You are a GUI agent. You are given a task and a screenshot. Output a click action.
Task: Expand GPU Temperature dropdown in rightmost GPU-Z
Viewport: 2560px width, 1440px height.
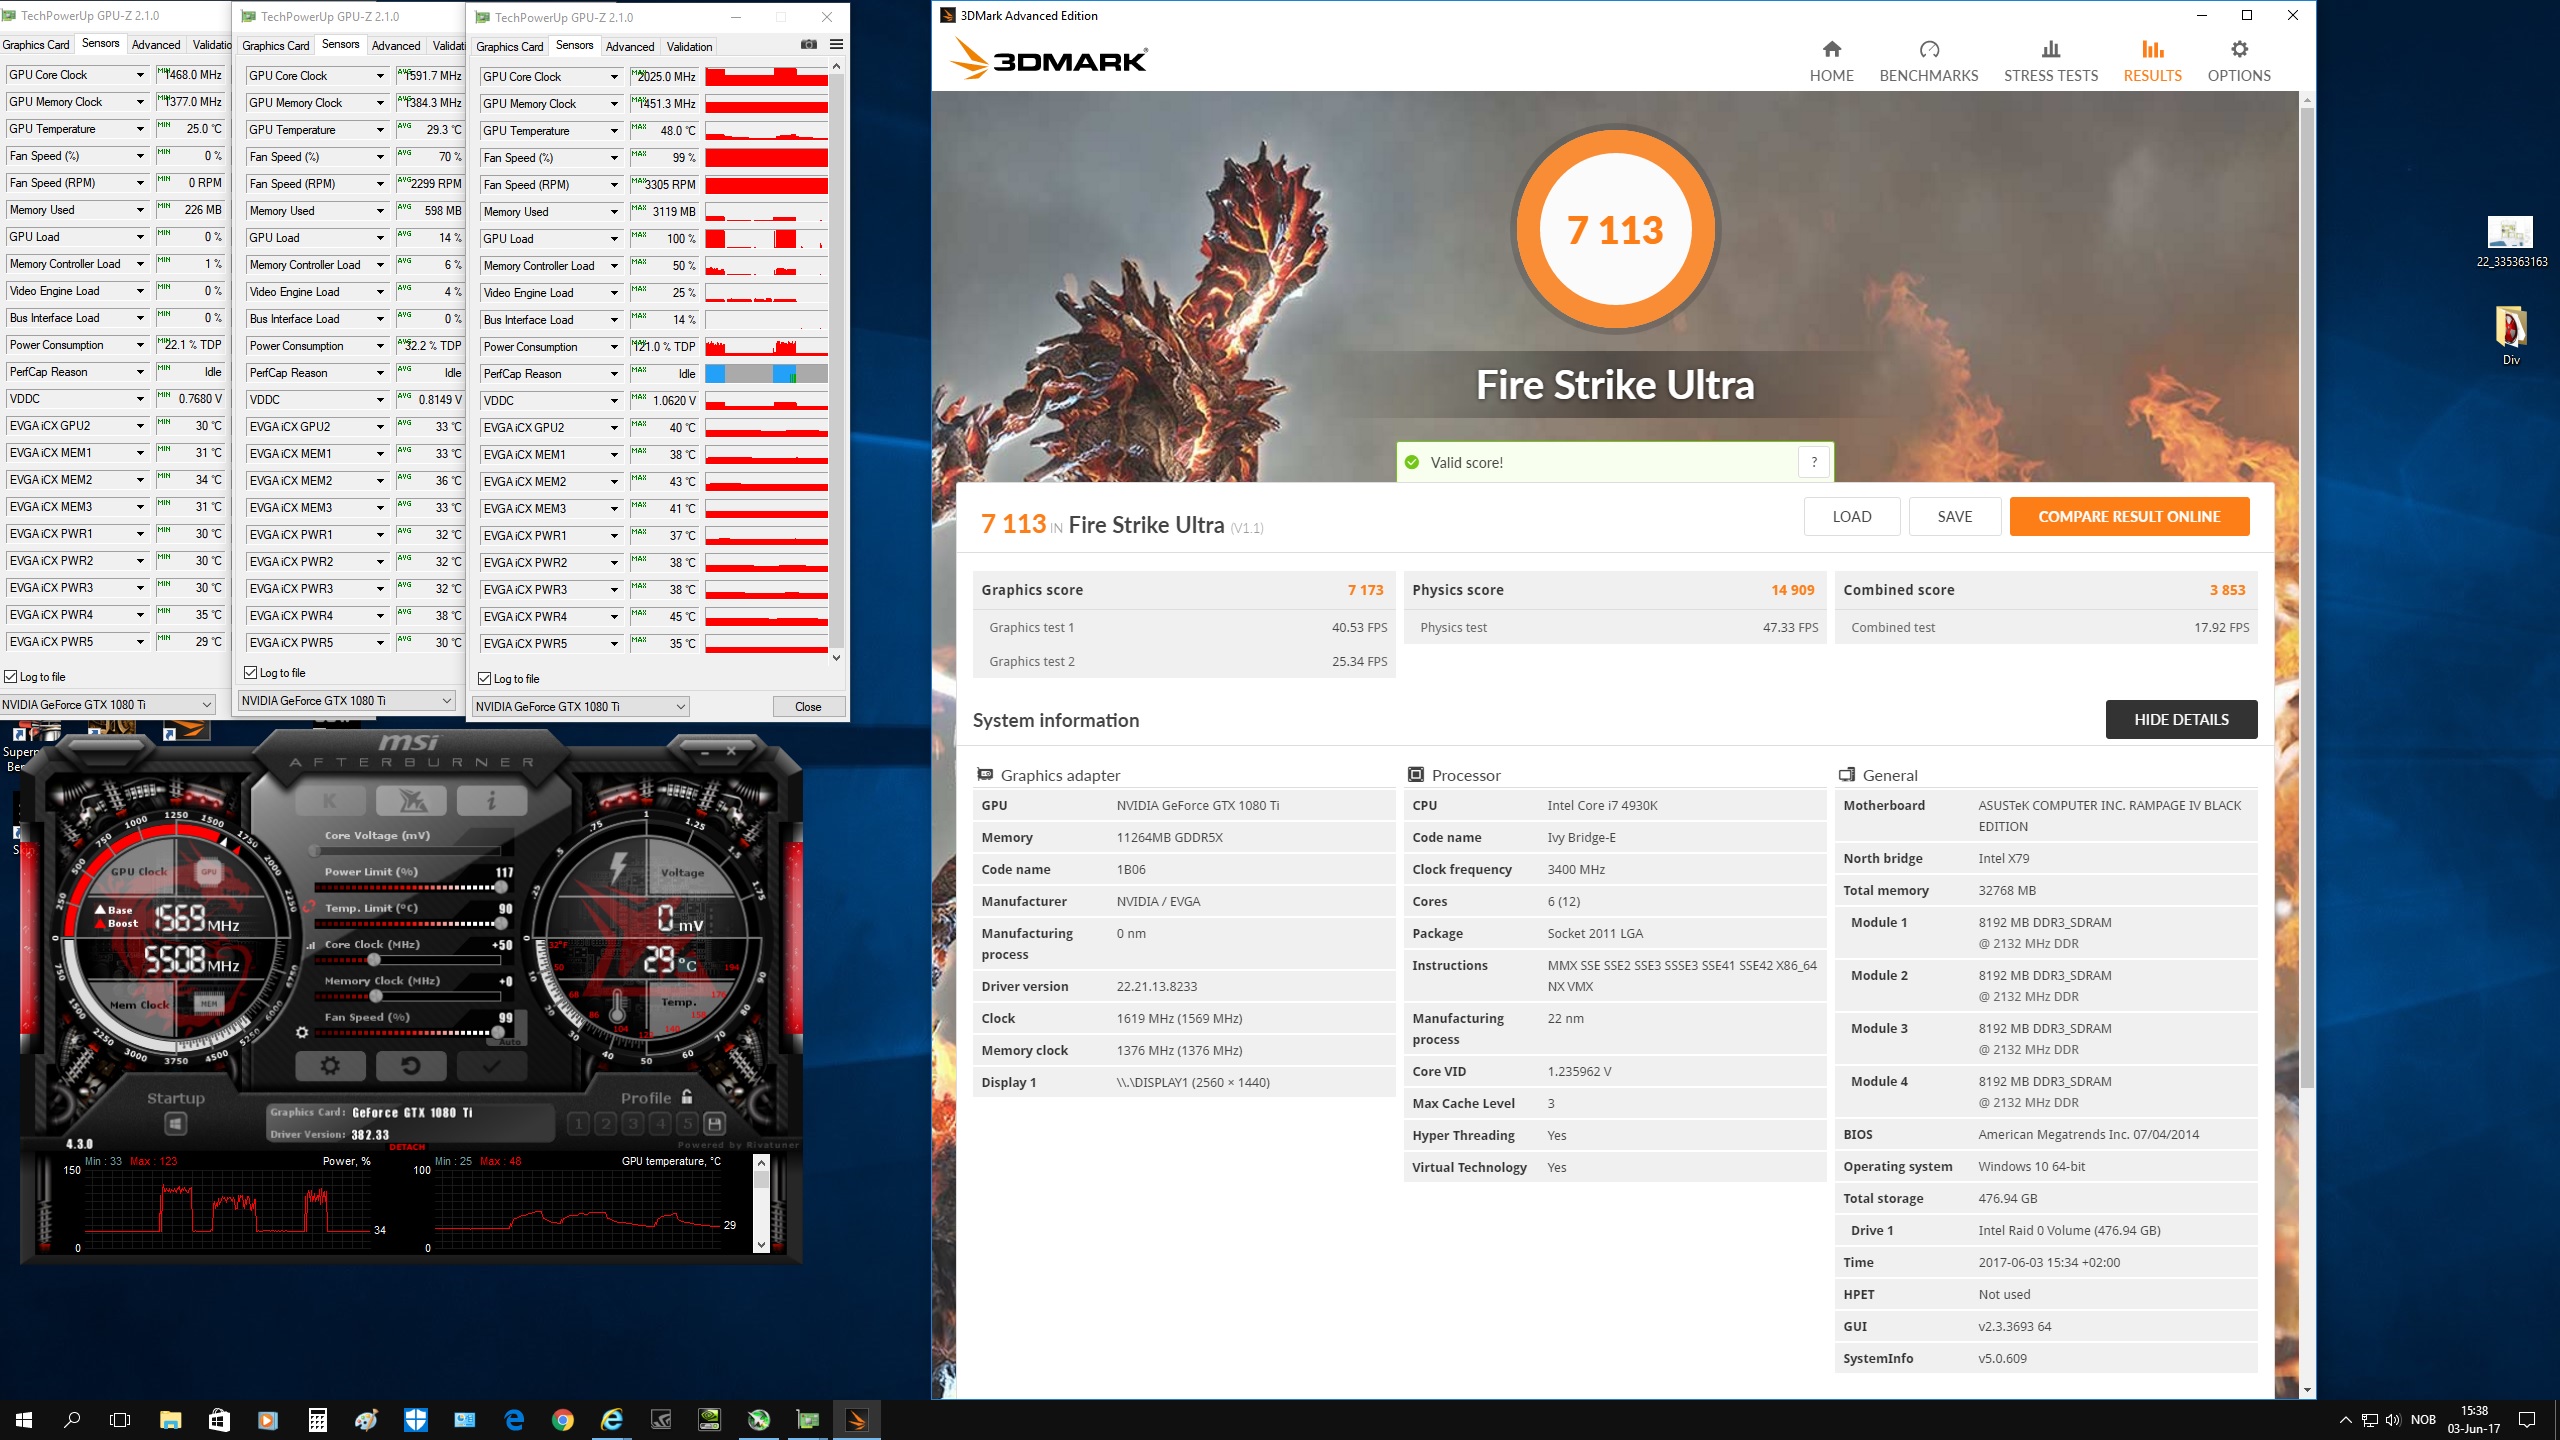tap(615, 131)
